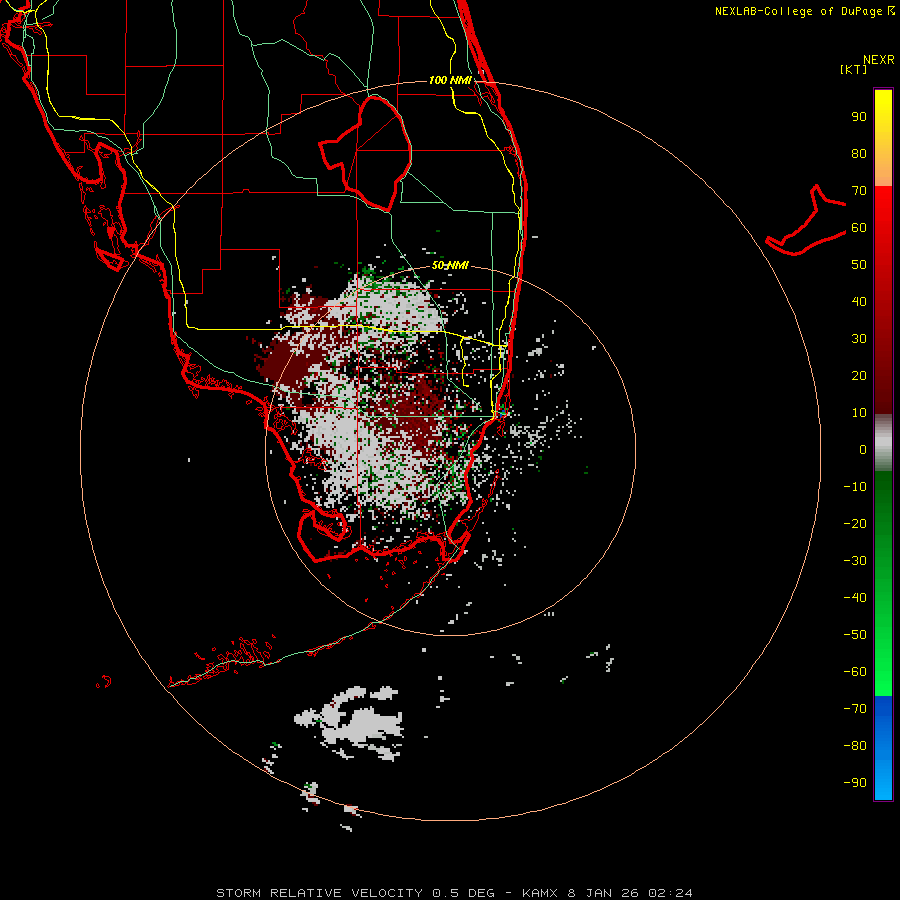Click the blue bottom segment of the color bar
The height and width of the screenshot is (900, 900).
[x=883, y=748]
